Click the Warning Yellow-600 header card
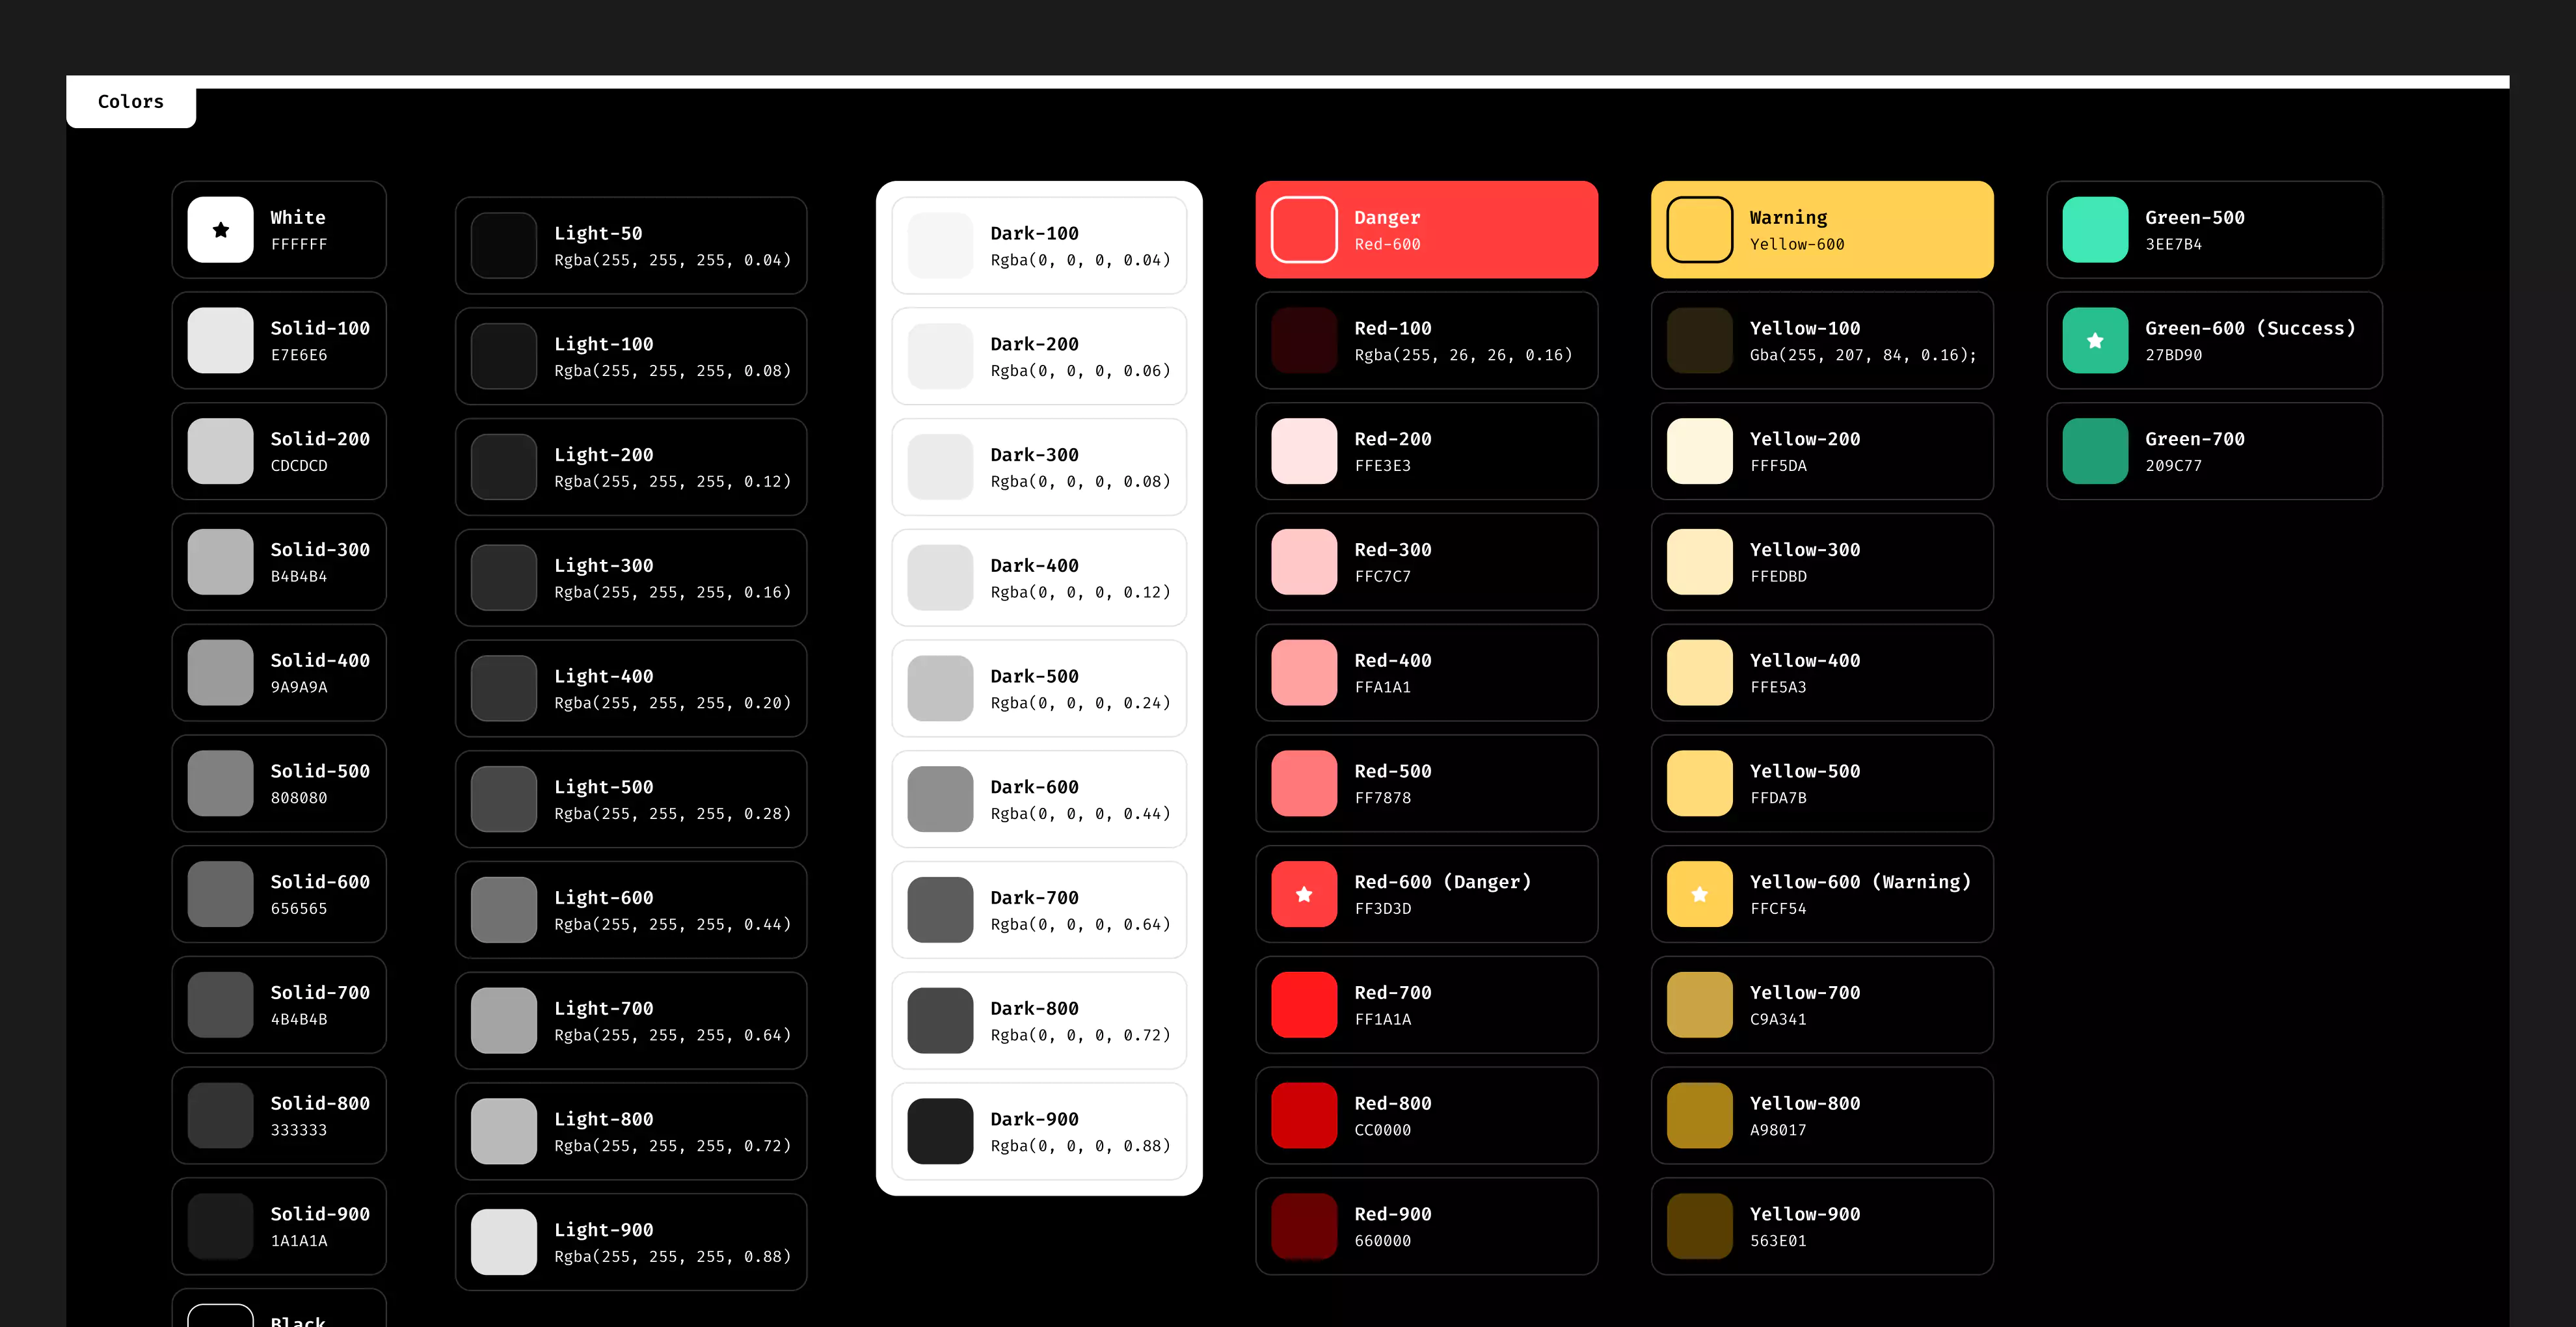The height and width of the screenshot is (1327, 2576). point(1821,230)
